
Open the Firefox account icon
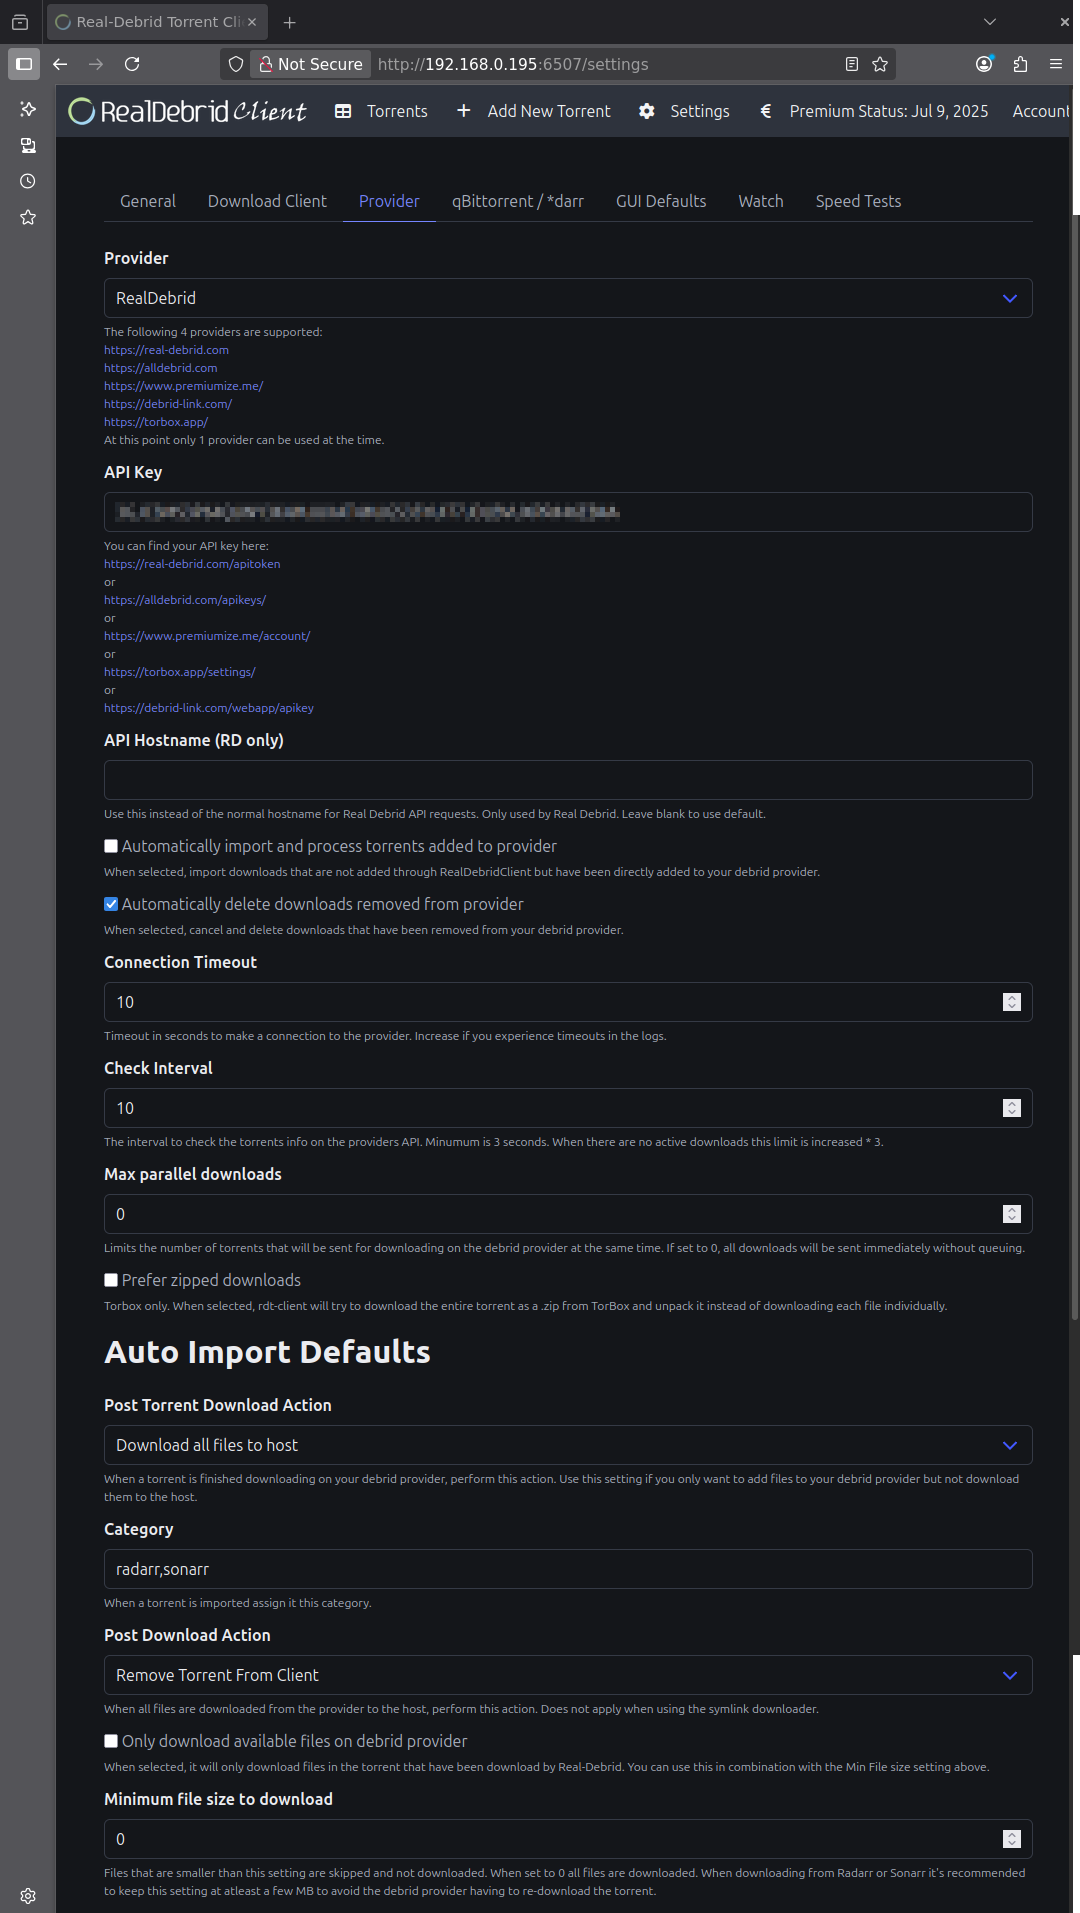pyautogui.click(x=985, y=64)
